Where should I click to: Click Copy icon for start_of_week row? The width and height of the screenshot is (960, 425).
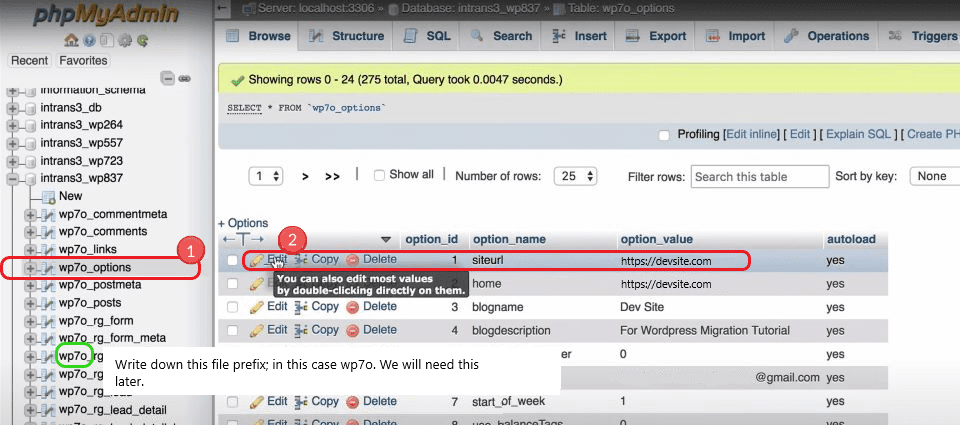(301, 401)
